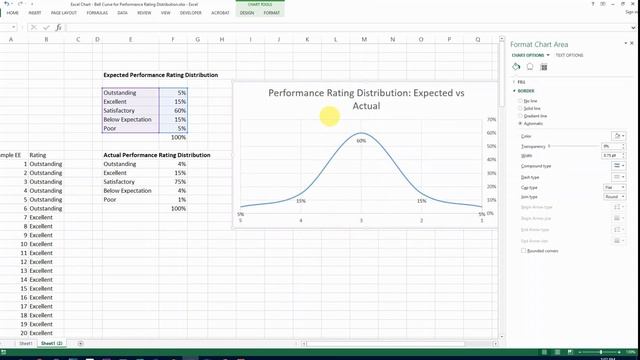Toggle the Rounded corners checkbox
Screen dimensions: 640x360
click(523, 251)
